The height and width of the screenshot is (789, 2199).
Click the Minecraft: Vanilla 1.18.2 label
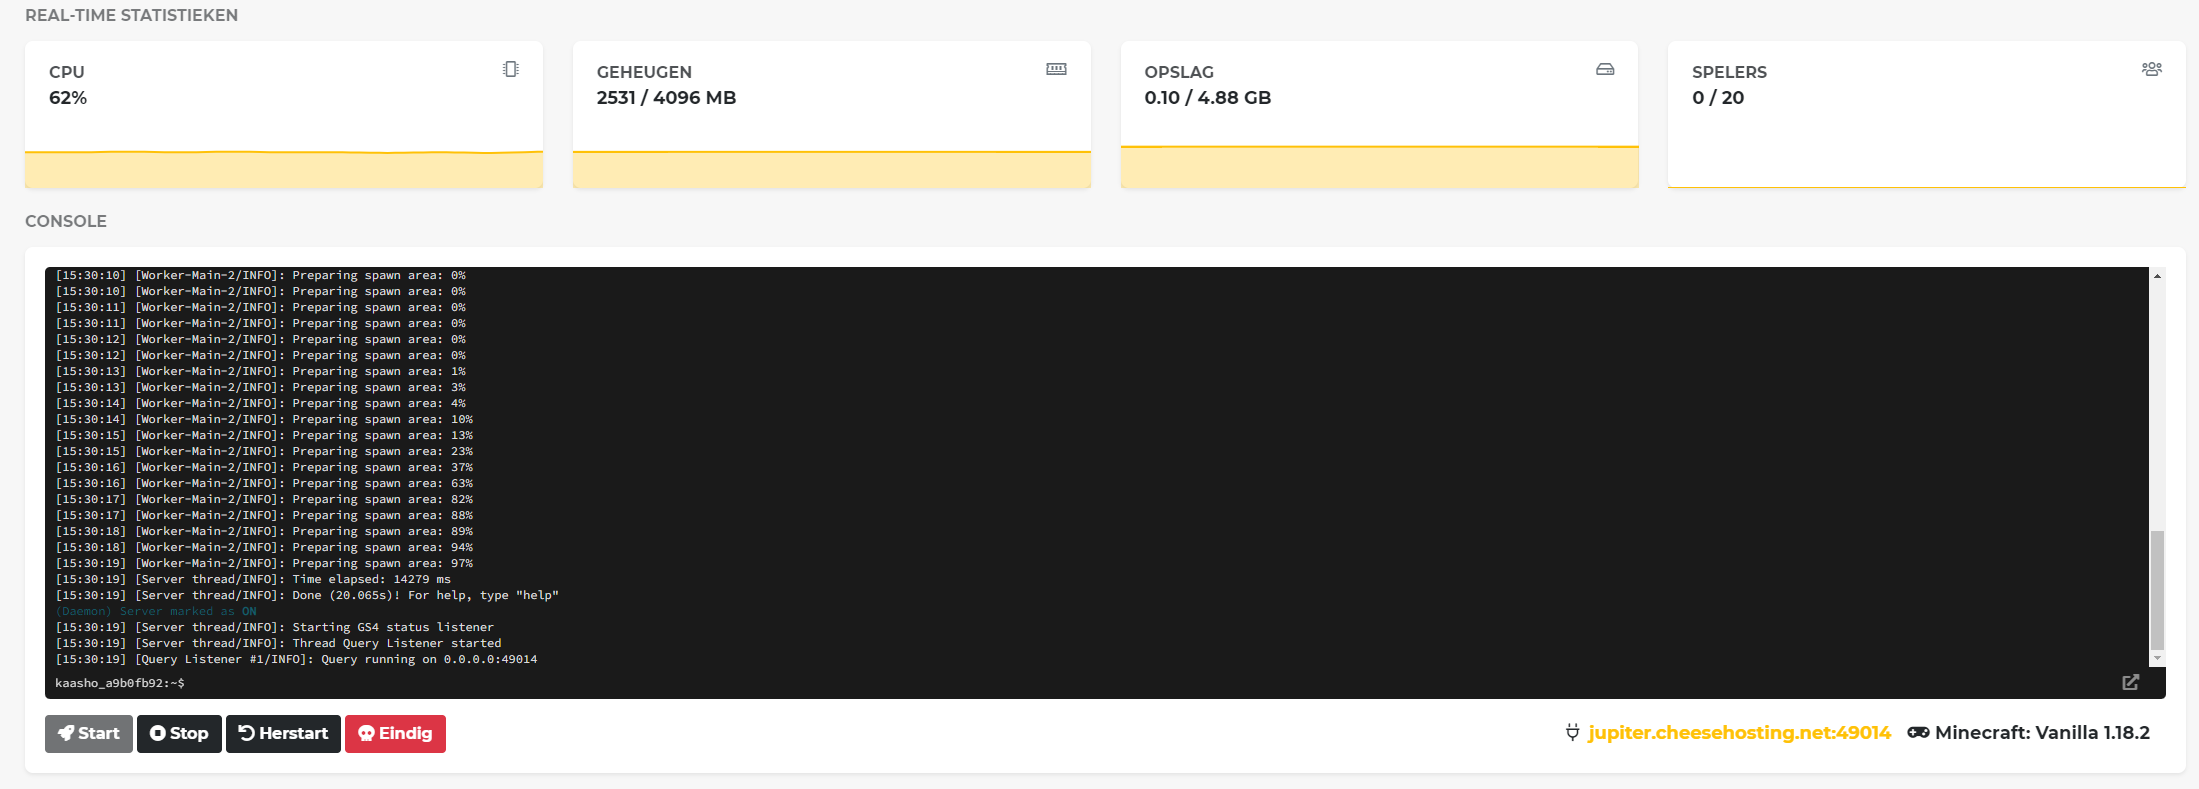click(2042, 733)
